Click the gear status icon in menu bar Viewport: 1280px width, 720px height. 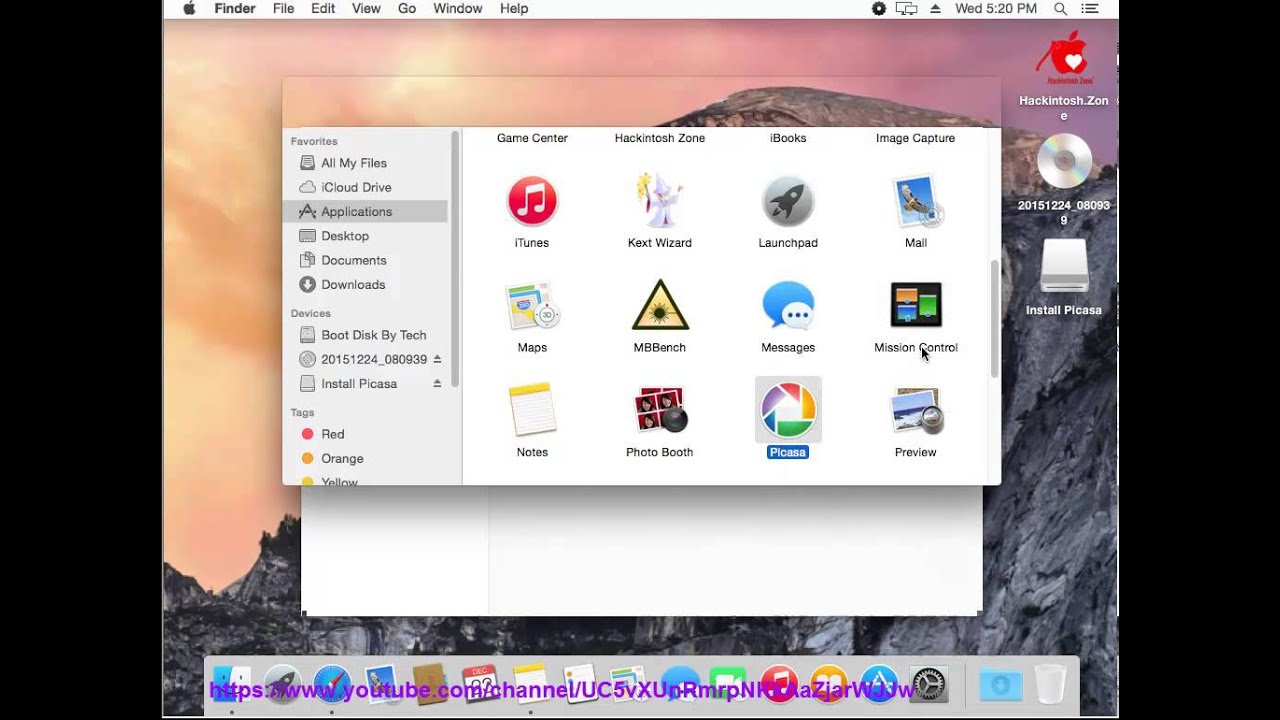[x=879, y=8]
